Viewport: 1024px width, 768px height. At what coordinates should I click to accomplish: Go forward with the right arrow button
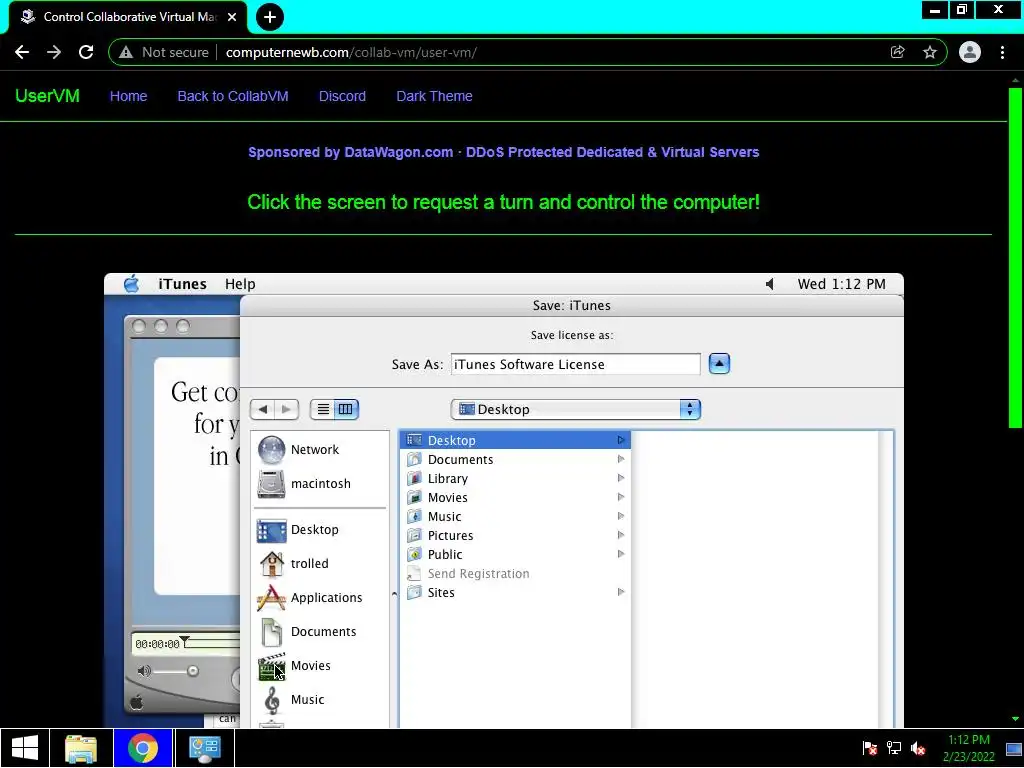coord(287,409)
